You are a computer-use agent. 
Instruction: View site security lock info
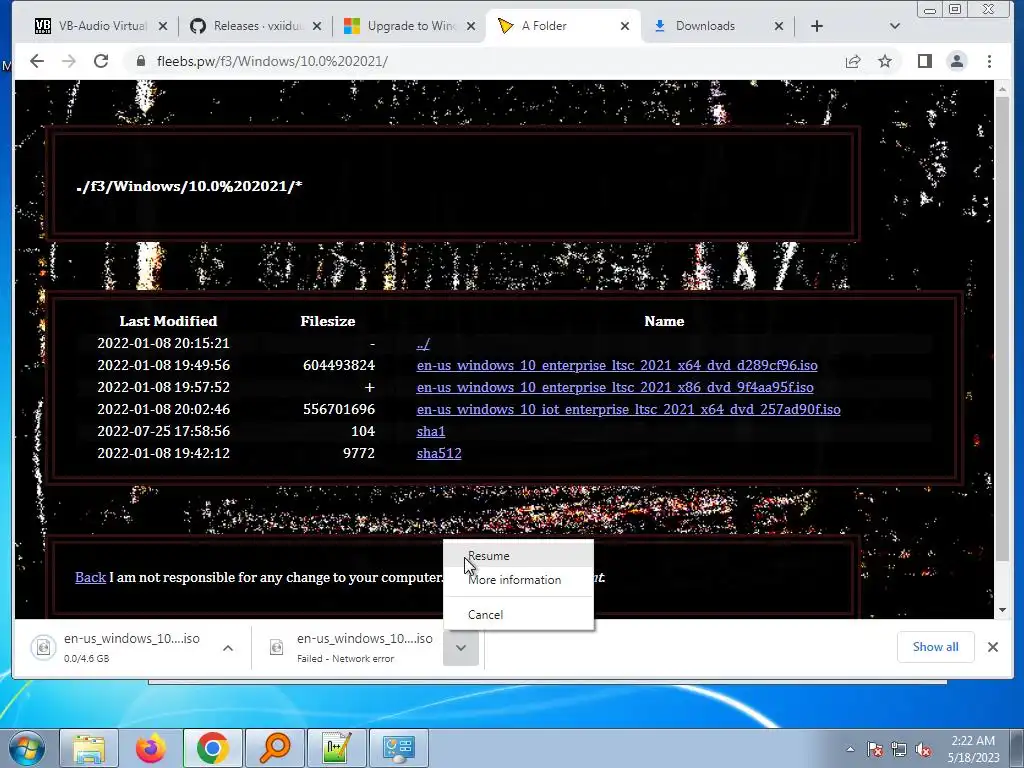pos(140,61)
